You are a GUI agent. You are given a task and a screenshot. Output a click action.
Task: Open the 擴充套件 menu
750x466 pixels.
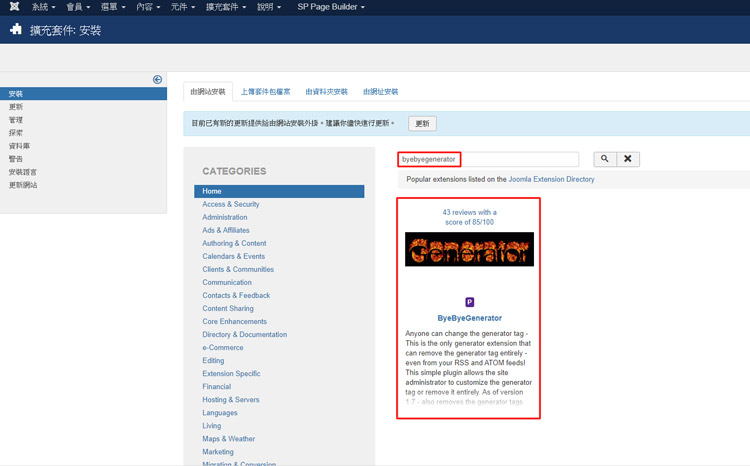coord(226,7)
